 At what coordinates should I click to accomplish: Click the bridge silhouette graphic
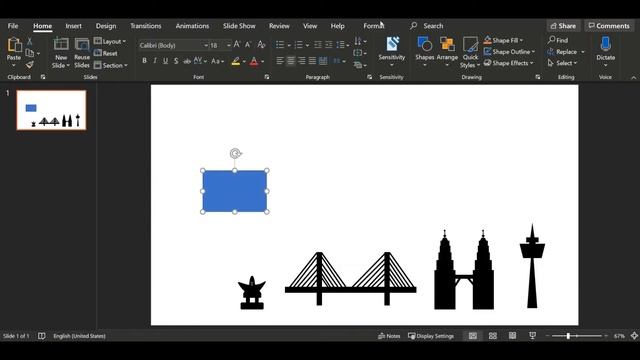pyautogui.click(x=351, y=278)
